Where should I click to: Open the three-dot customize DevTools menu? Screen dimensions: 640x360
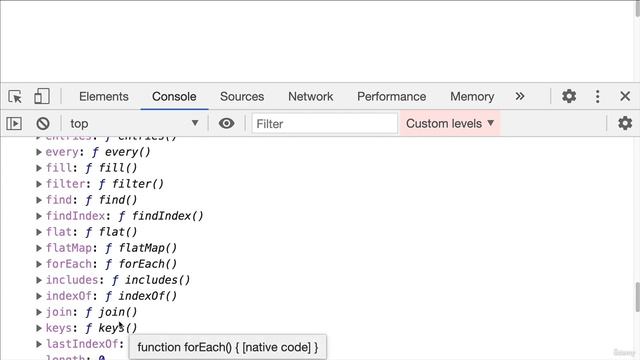(x=598, y=96)
